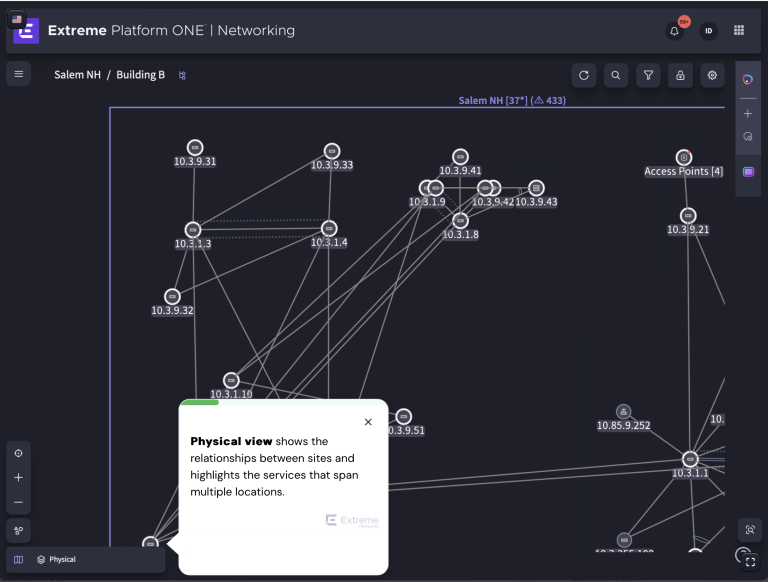The height and width of the screenshot is (582, 768).
Task: Click the layout arrangement icon below zoom controls
Action: click(x=19, y=531)
